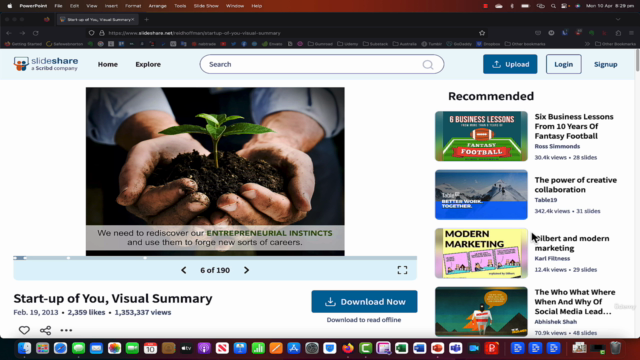
Task: Open the three-dot more options menu
Action: point(66,330)
